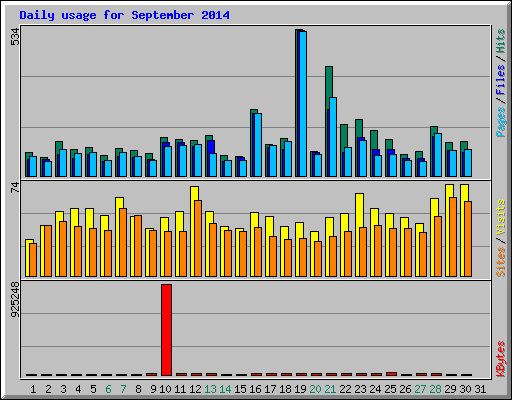Screen dimensions: 512x400
Task: Click the cyan pages bar for day 28
Action: point(438,155)
